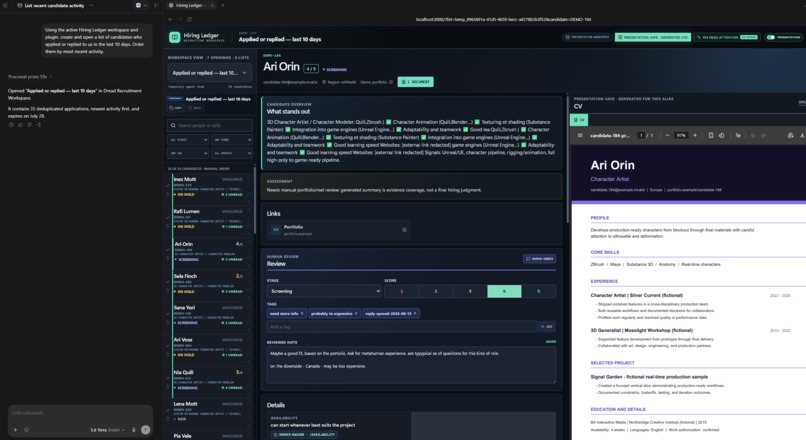Image resolution: width=806 pixels, height=440 pixels.
Task: Click the PDF zoom percentage field
Action: coord(681,135)
